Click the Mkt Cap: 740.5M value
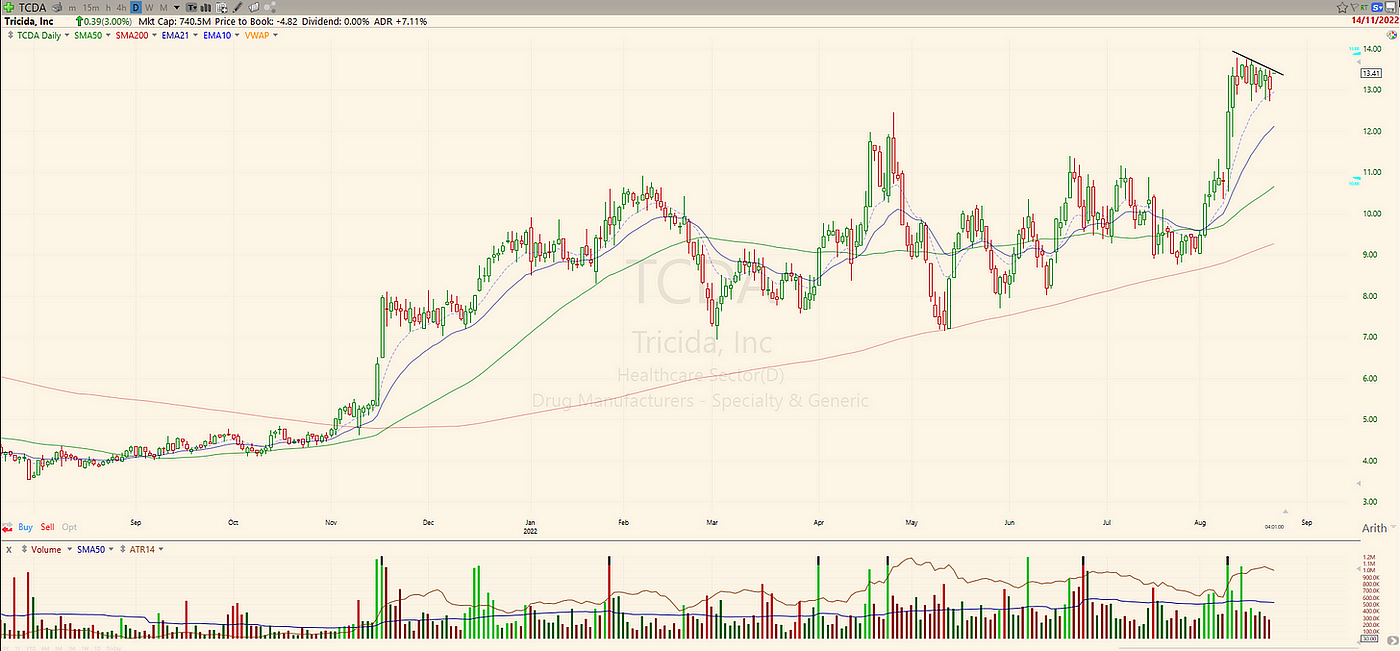This screenshot has height=651, width=1400. [x=175, y=21]
